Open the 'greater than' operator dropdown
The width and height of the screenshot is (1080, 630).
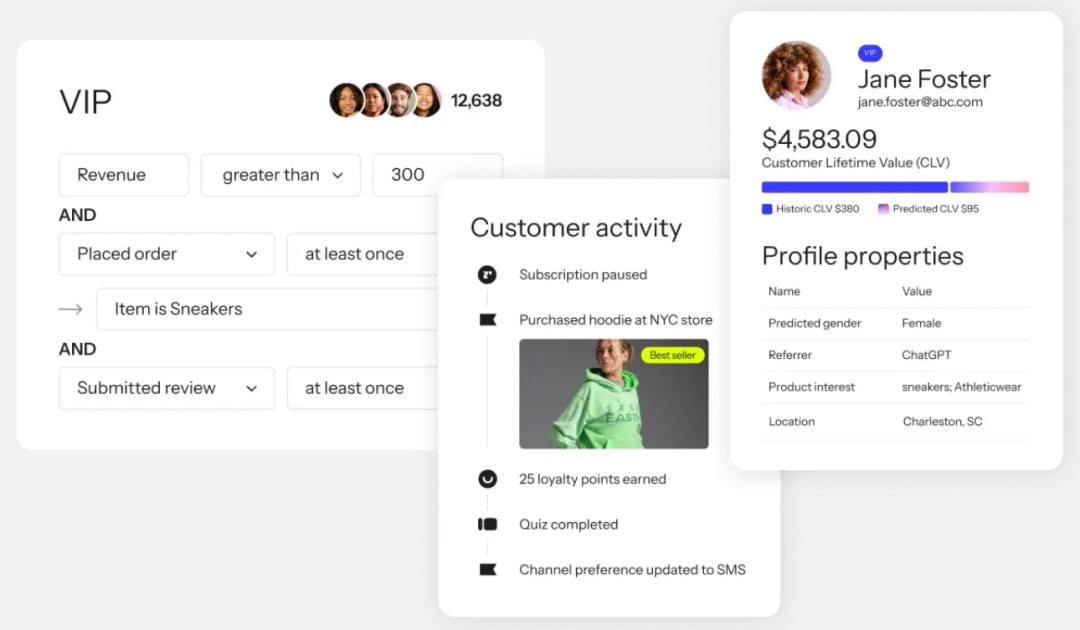[281, 175]
